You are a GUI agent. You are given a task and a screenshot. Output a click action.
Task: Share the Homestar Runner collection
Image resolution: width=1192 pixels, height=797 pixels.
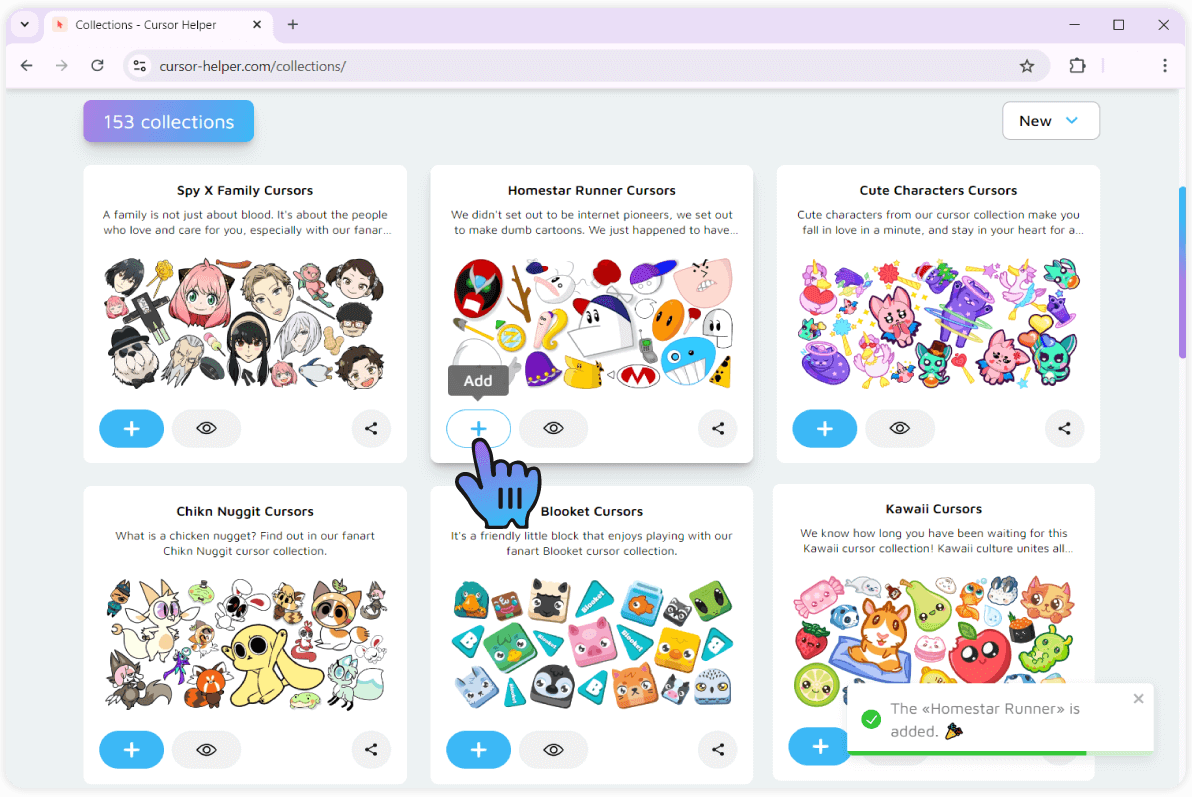717,429
